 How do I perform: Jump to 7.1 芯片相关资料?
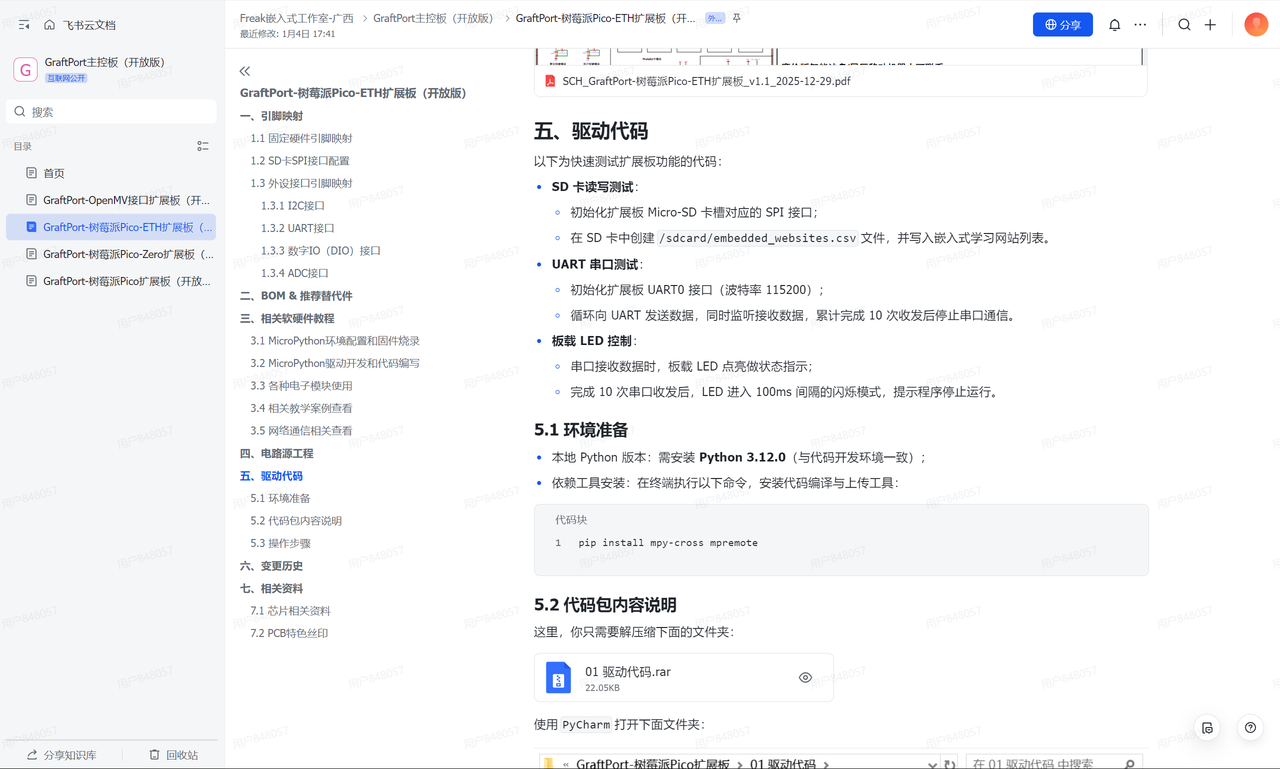point(290,611)
